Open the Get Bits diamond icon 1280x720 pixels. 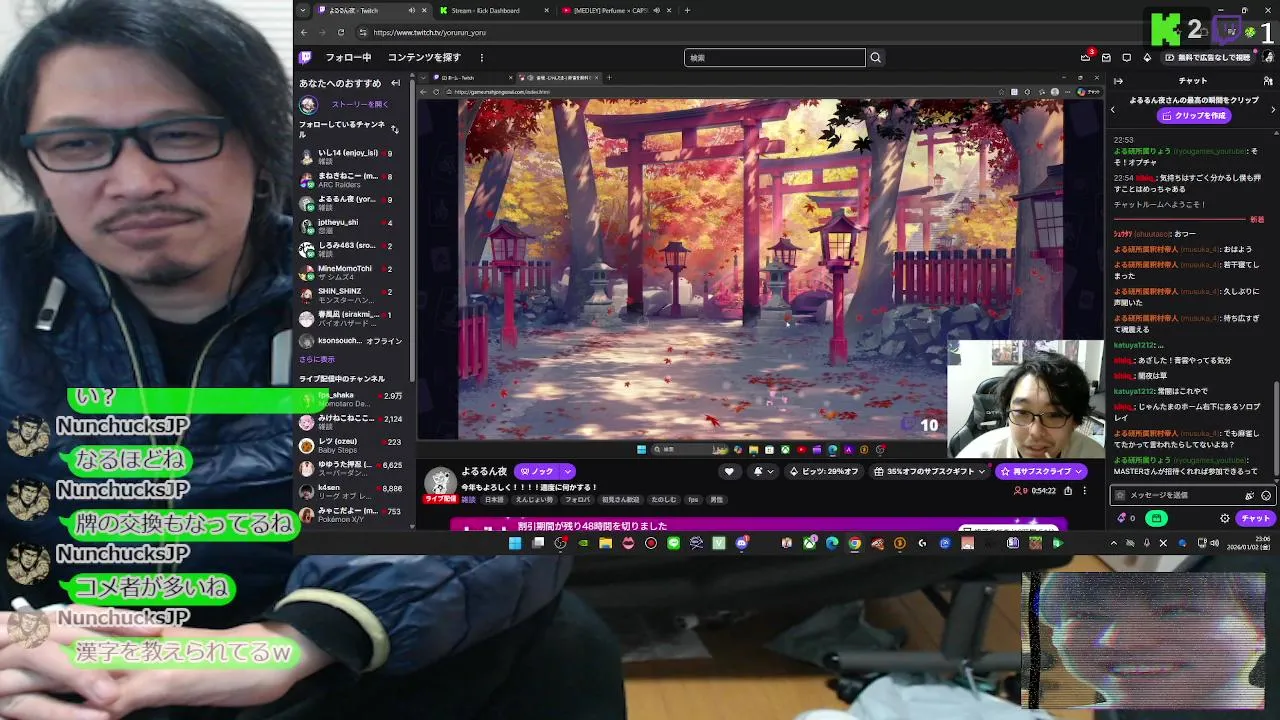point(1147,58)
